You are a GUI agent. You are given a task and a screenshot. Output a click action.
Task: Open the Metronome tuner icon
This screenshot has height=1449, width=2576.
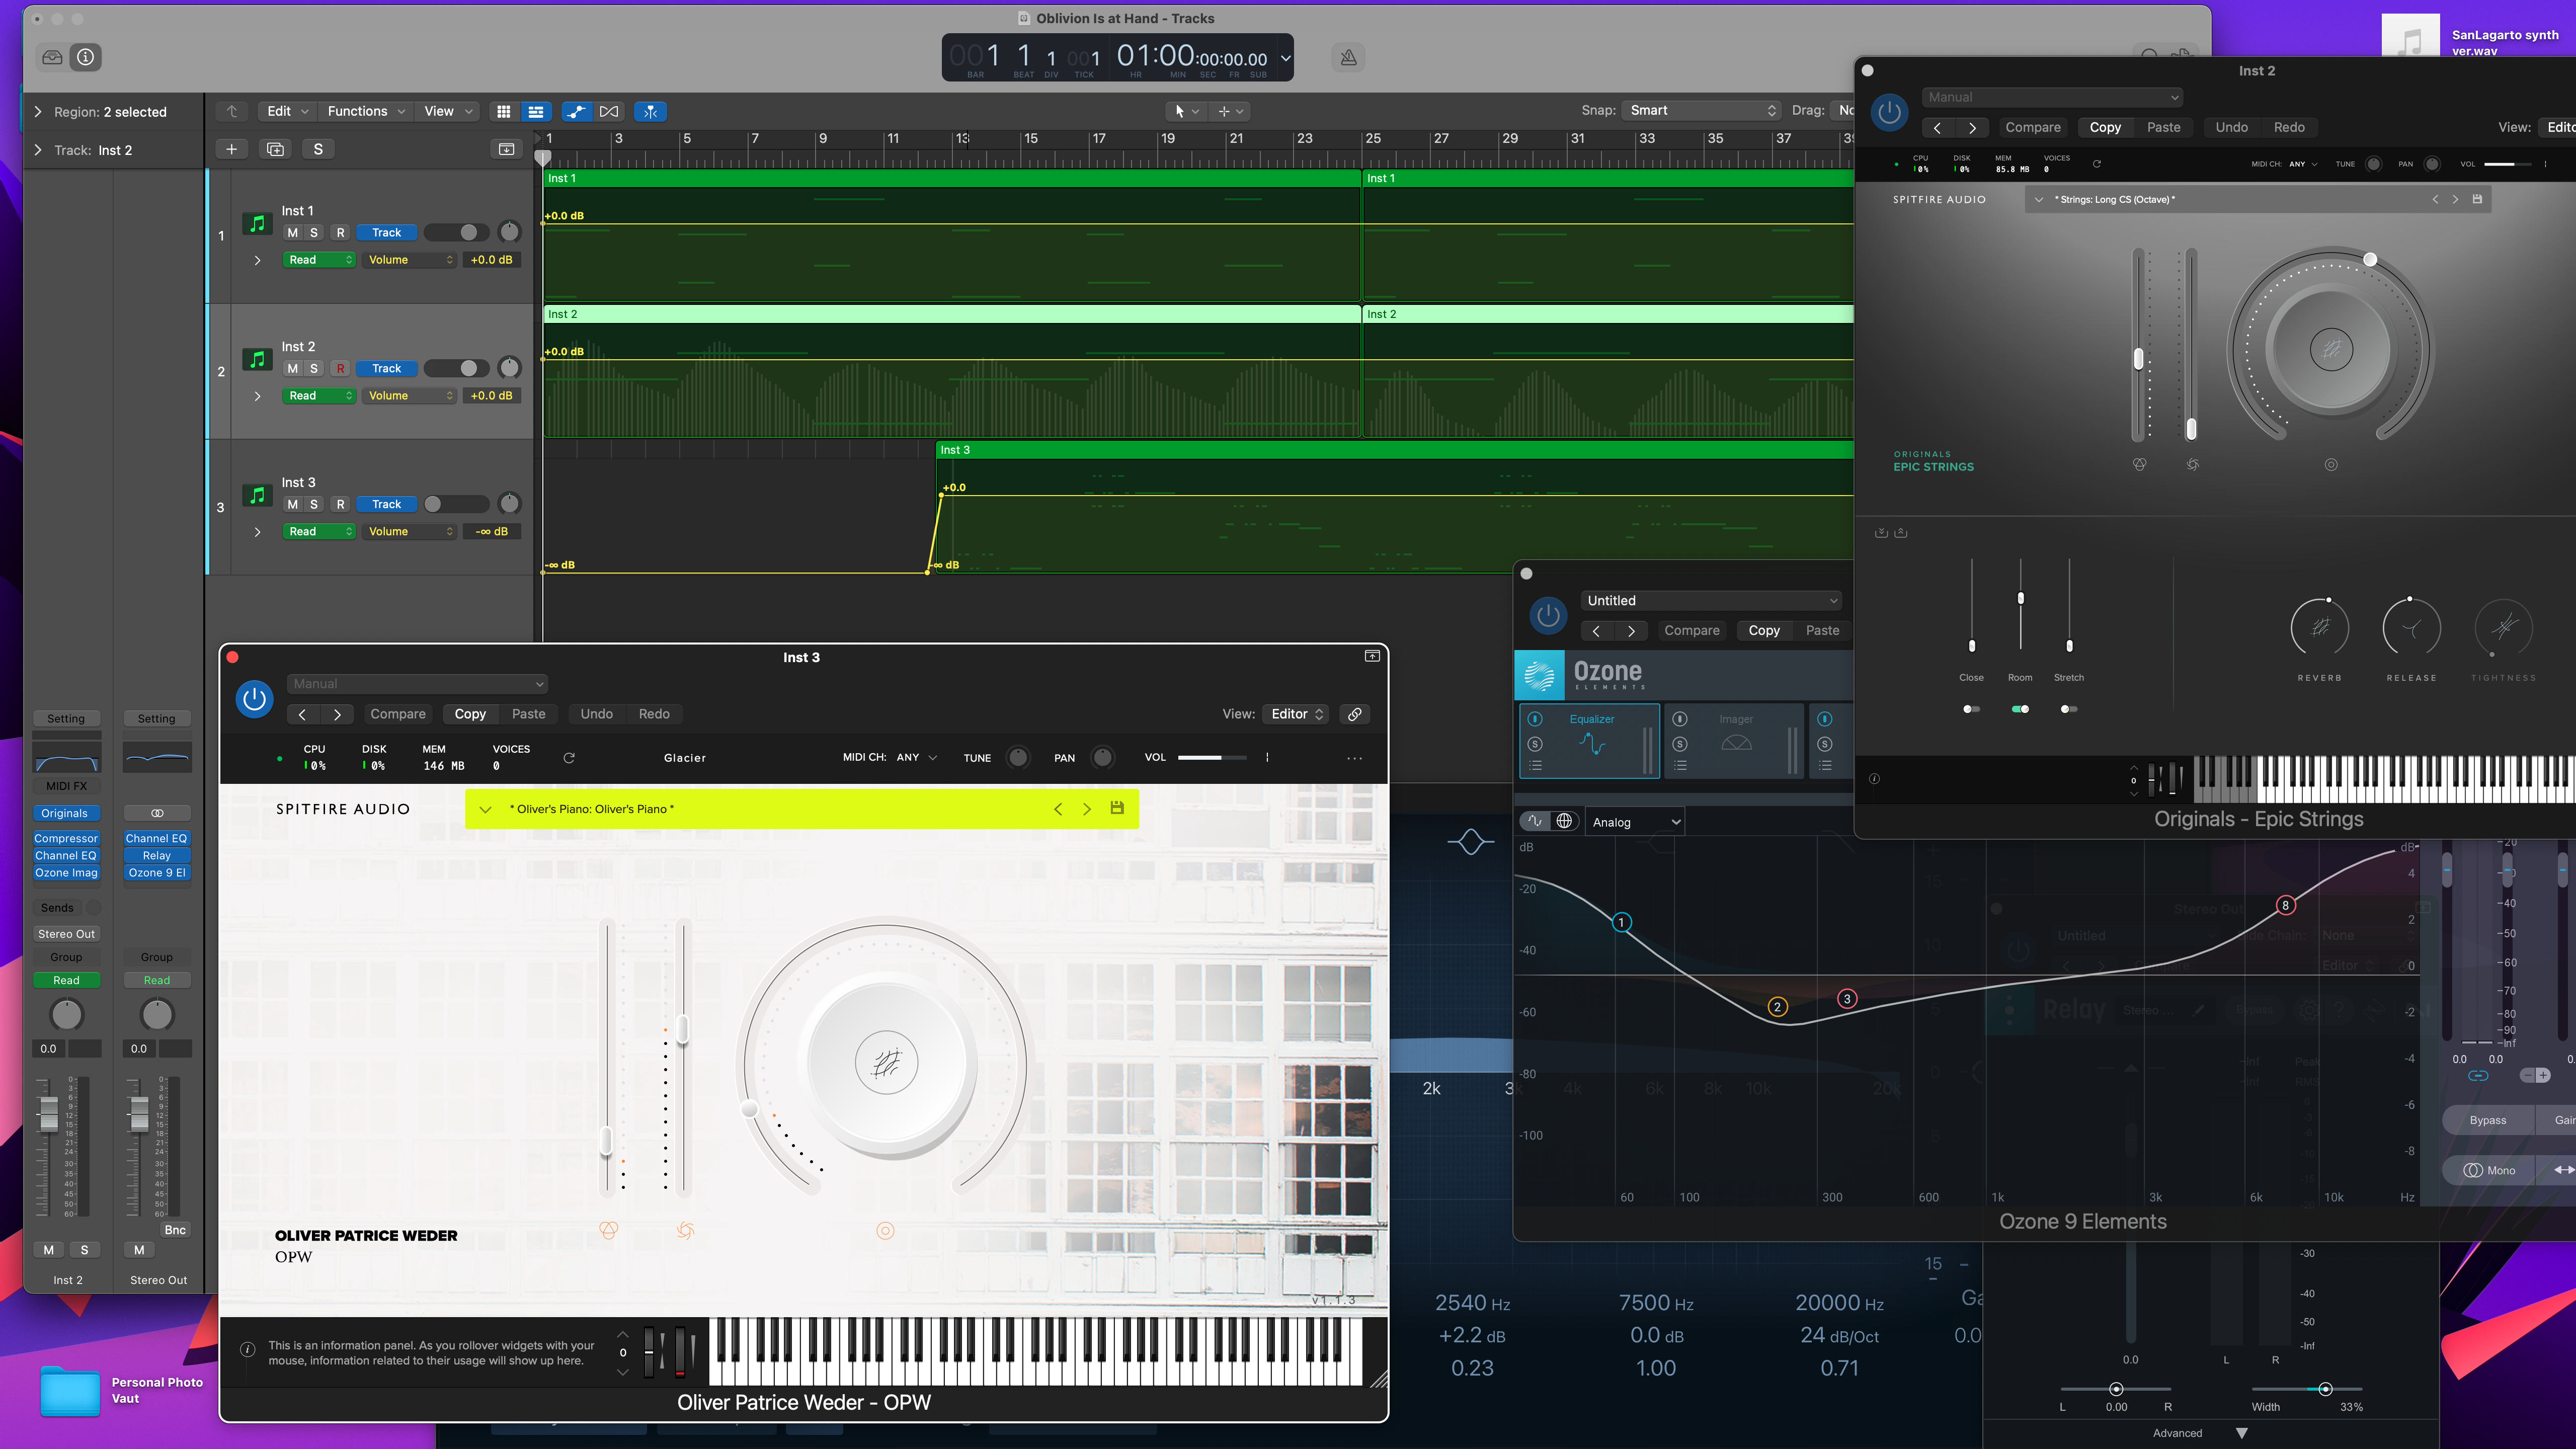point(1348,57)
